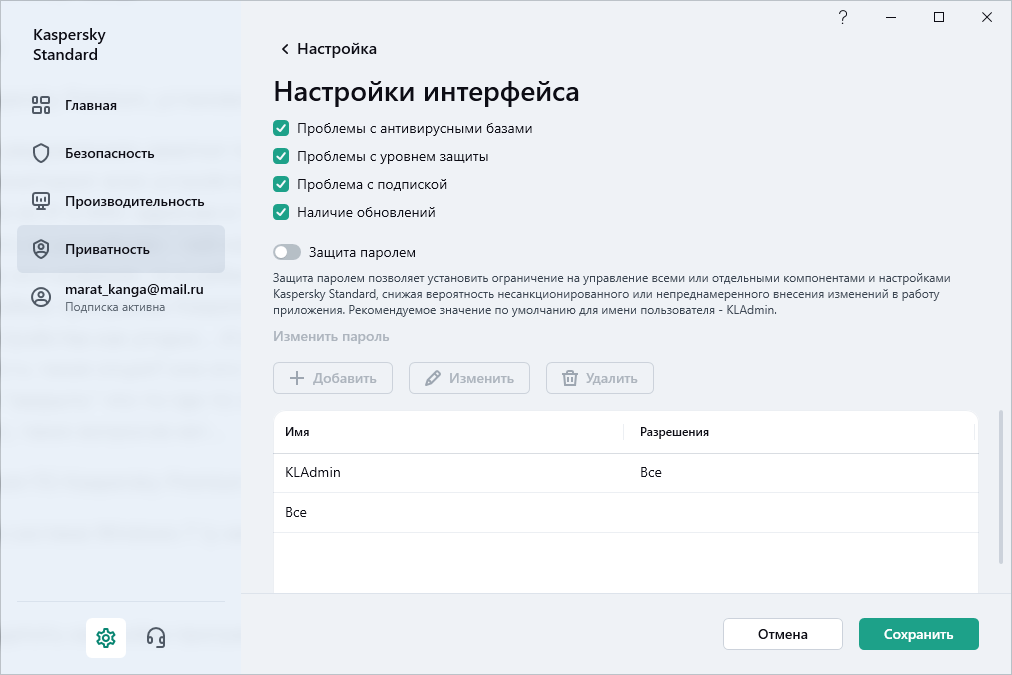The height and width of the screenshot is (675, 1012).
Task: Open the settings gear icon
Action: click(106, 638)
